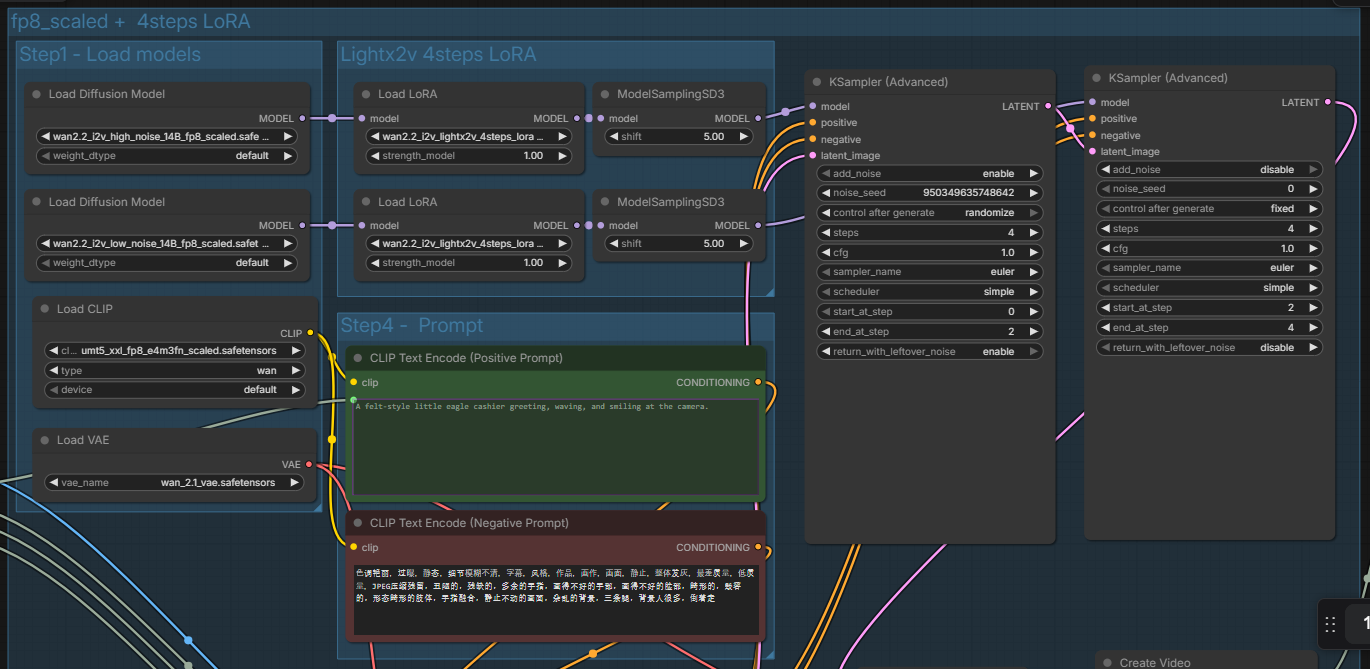Click collapse dot on Positive Prompt node
The height and width of the screenshot is (669, 1370).
(x=358, y=358)
